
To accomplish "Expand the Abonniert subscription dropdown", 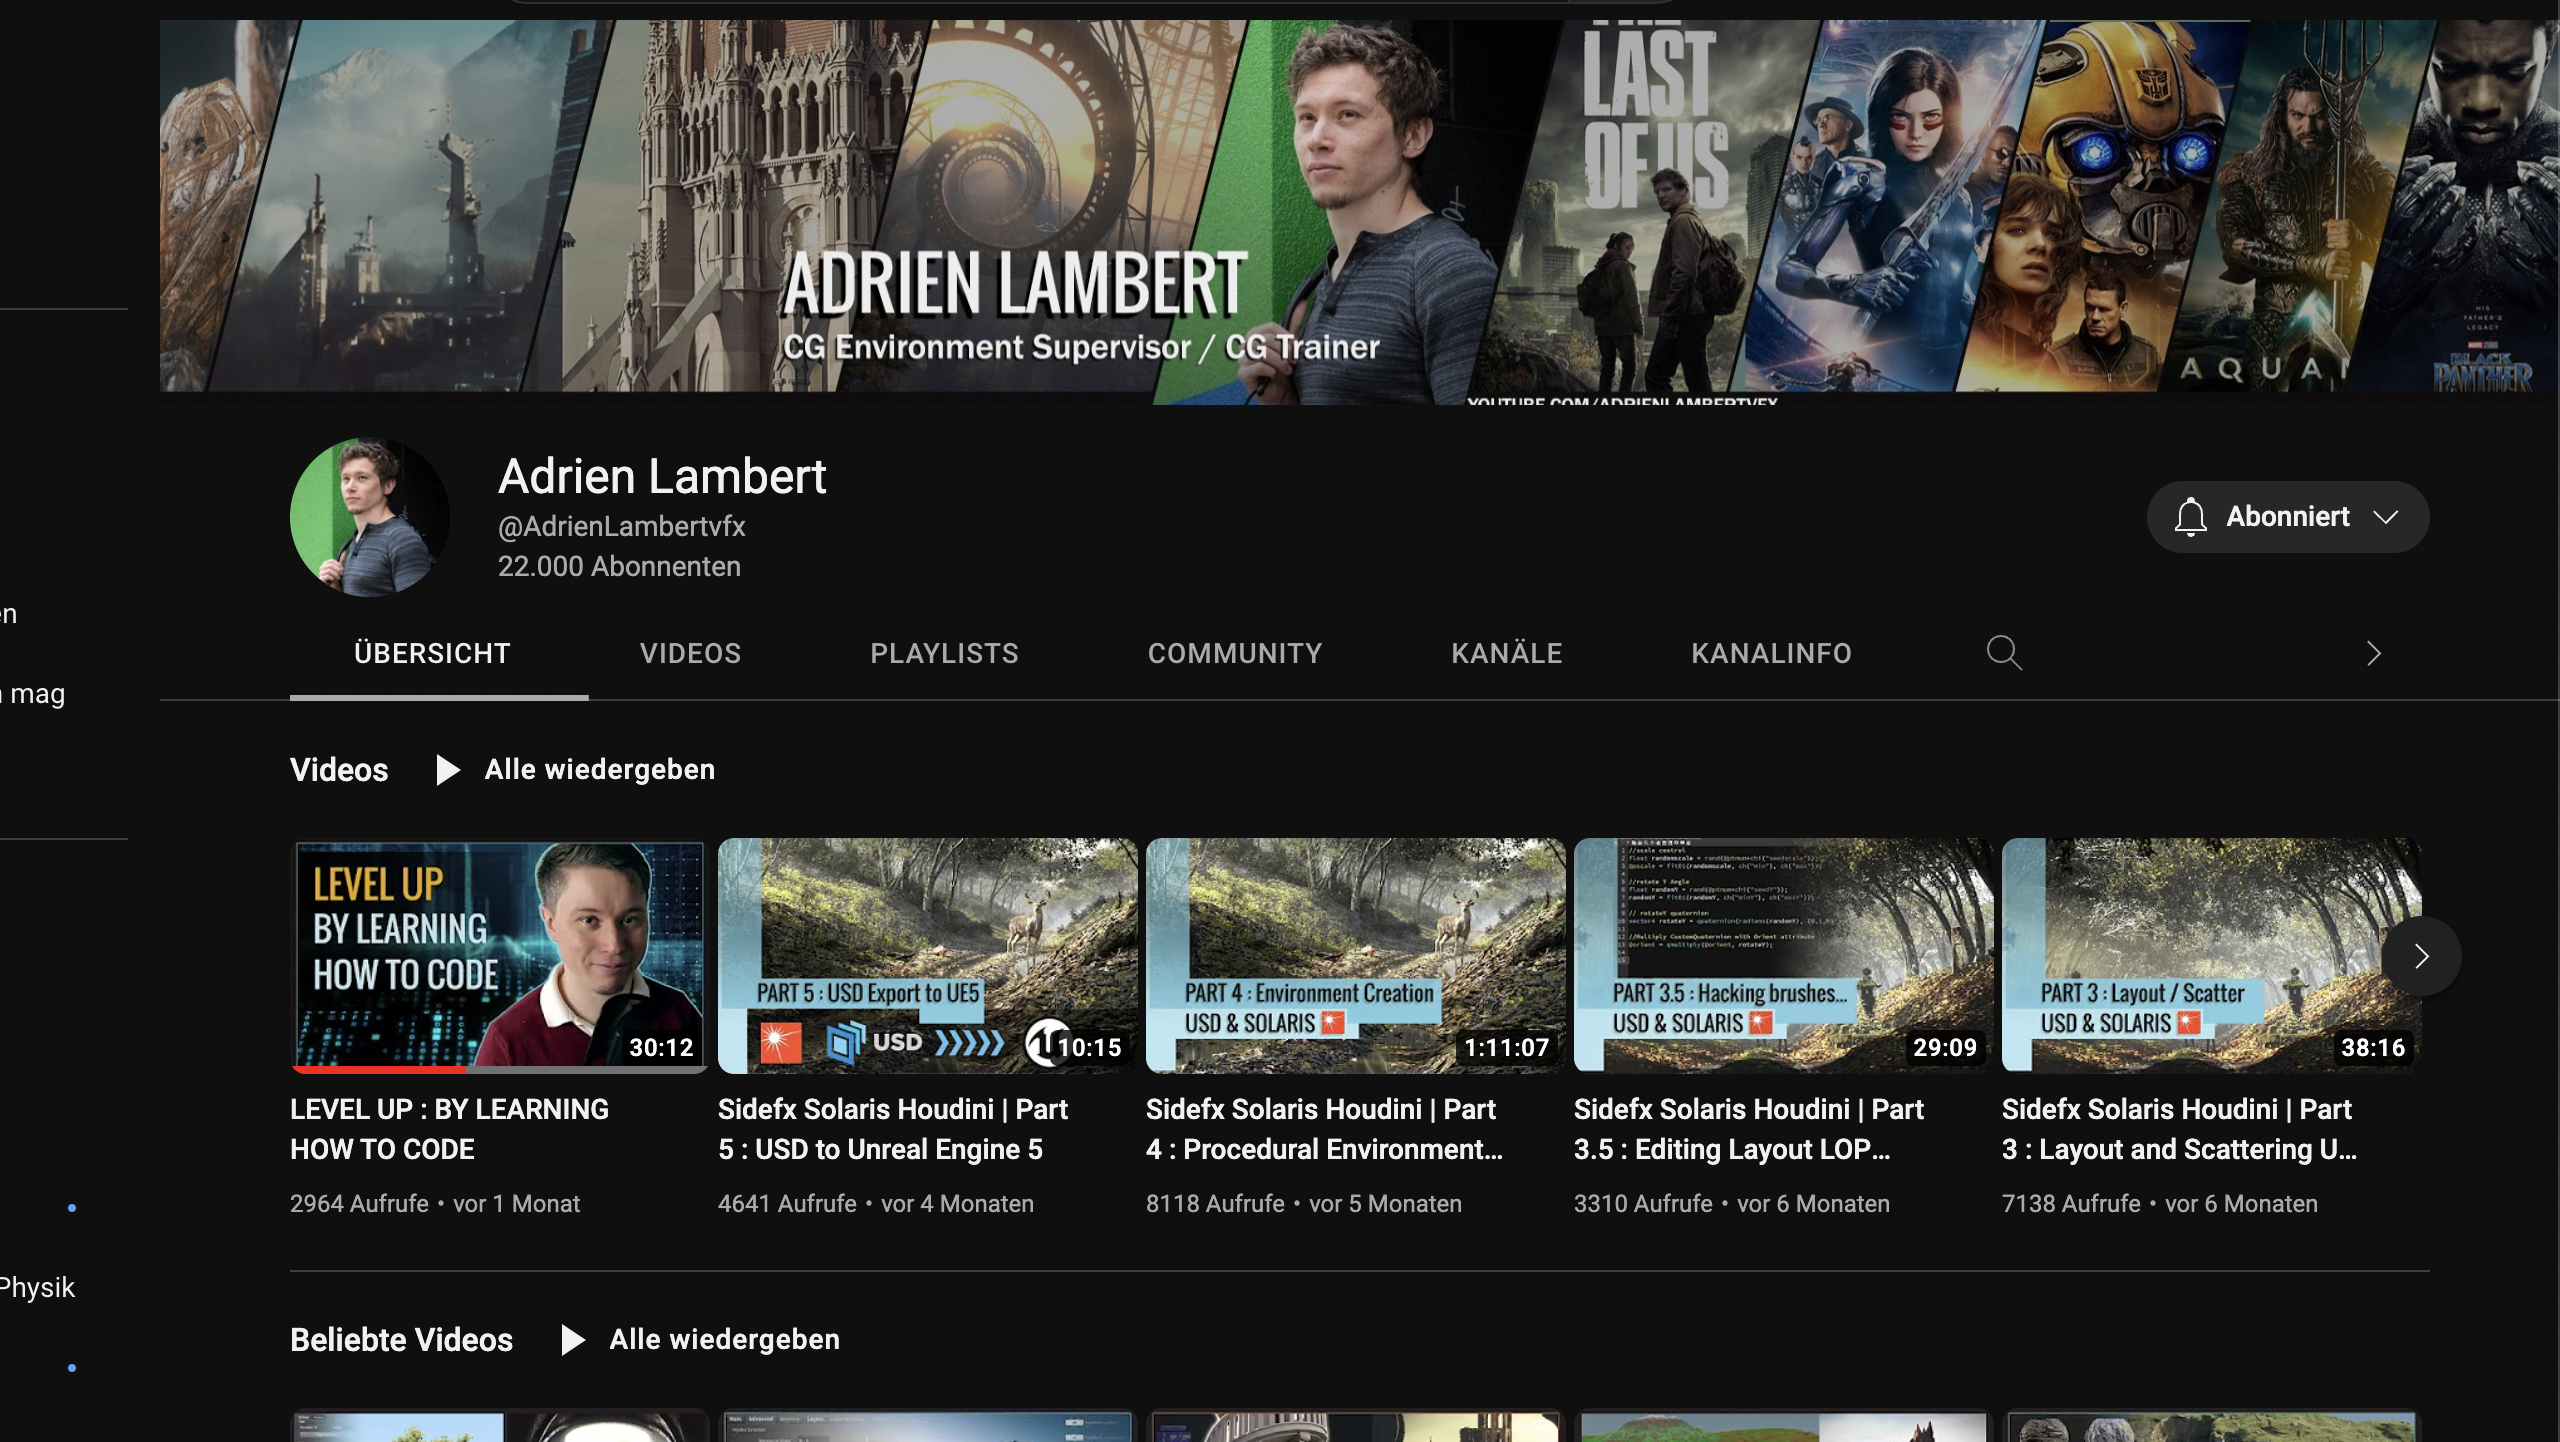I will tap(2386, 517).
